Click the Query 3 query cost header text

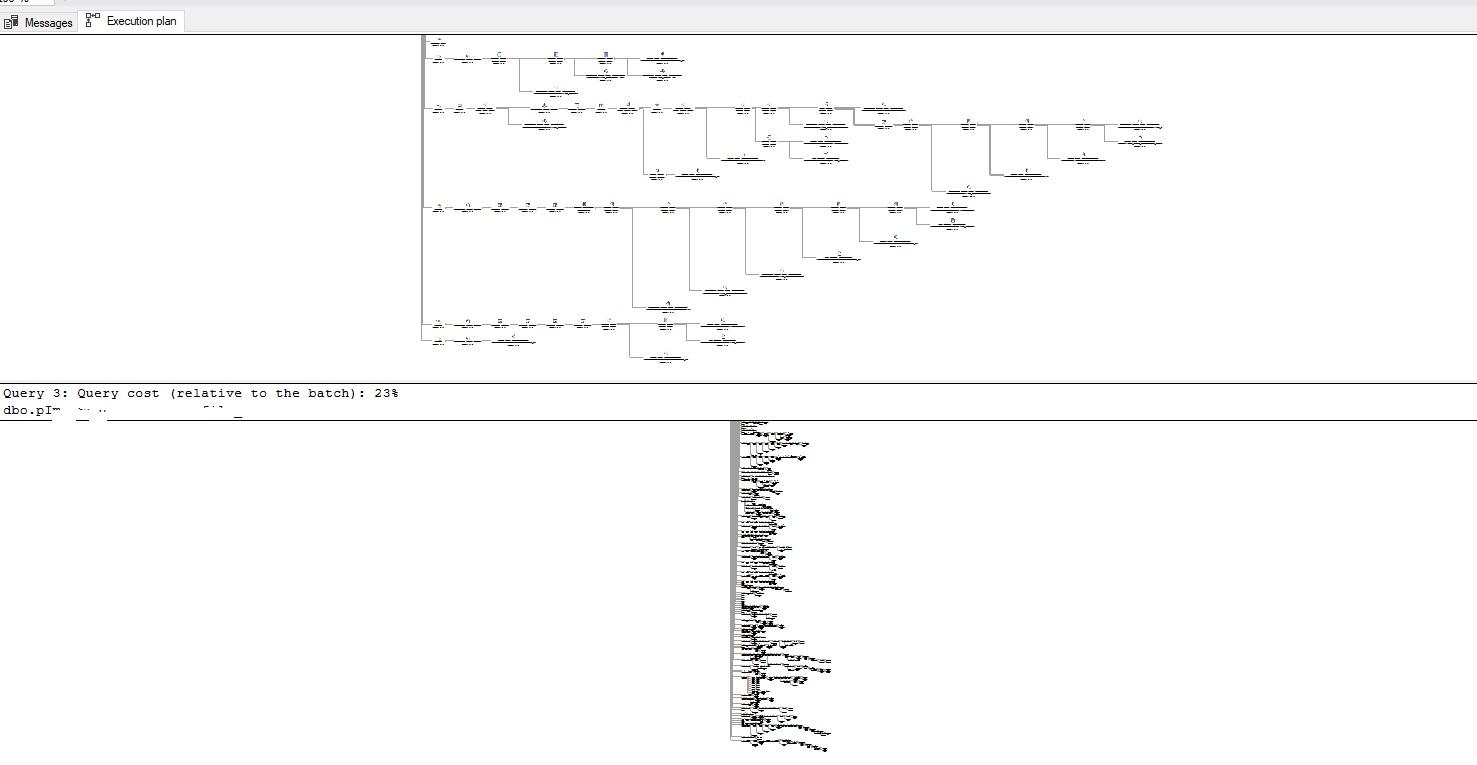(201, 393)
